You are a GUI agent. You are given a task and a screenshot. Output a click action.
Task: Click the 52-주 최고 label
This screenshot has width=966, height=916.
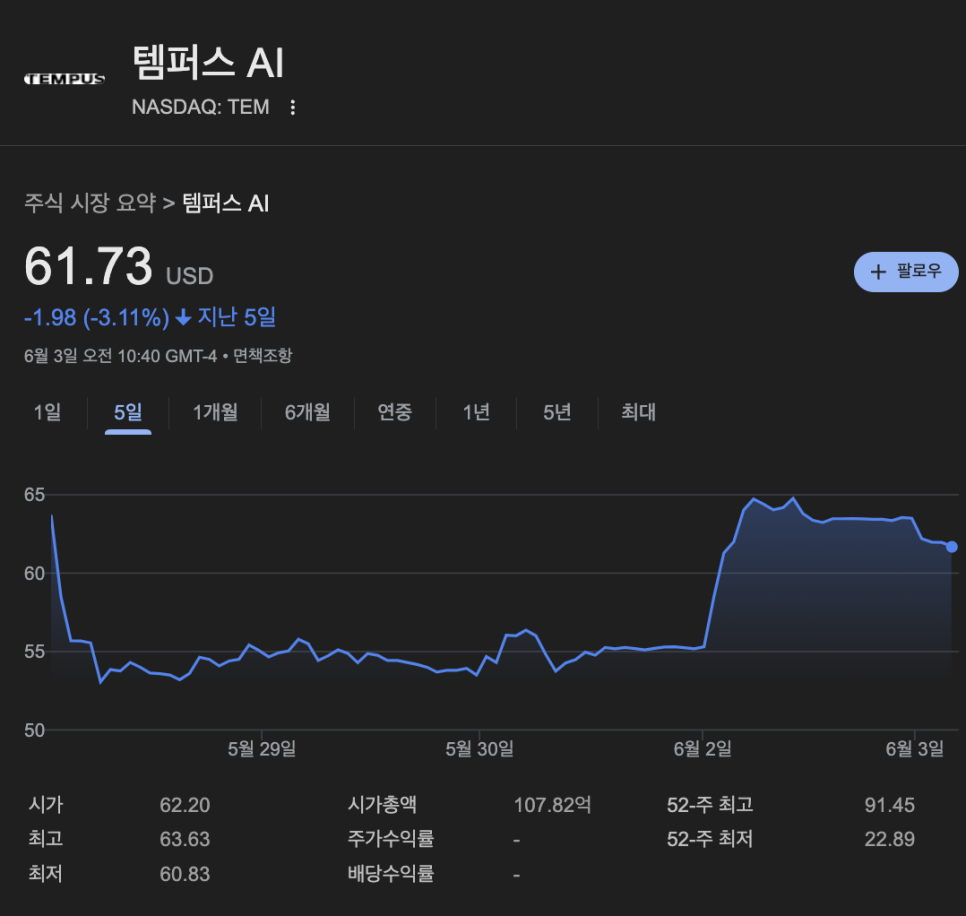click(x=710, y=805)
